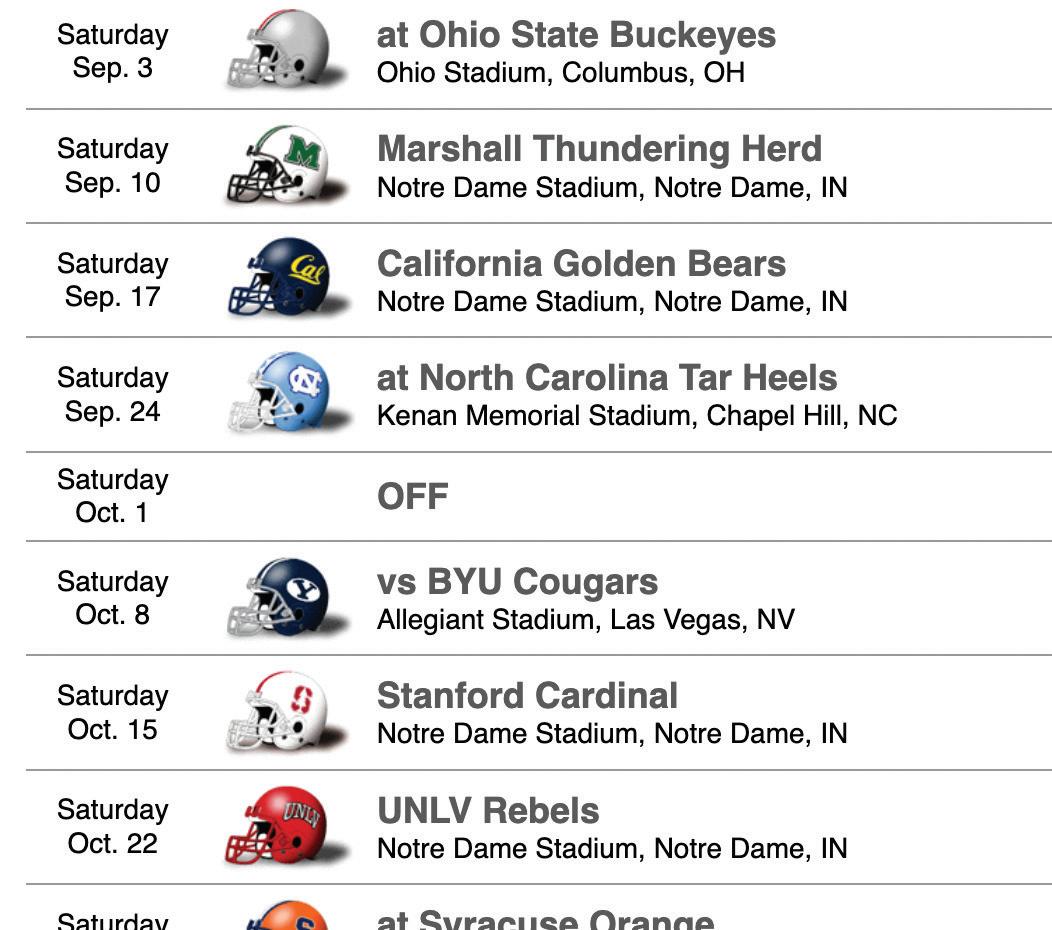Viewport: 1052px width, 930px height.
Task: Click the UNLV Rebels game title
Action: point(488,811)
